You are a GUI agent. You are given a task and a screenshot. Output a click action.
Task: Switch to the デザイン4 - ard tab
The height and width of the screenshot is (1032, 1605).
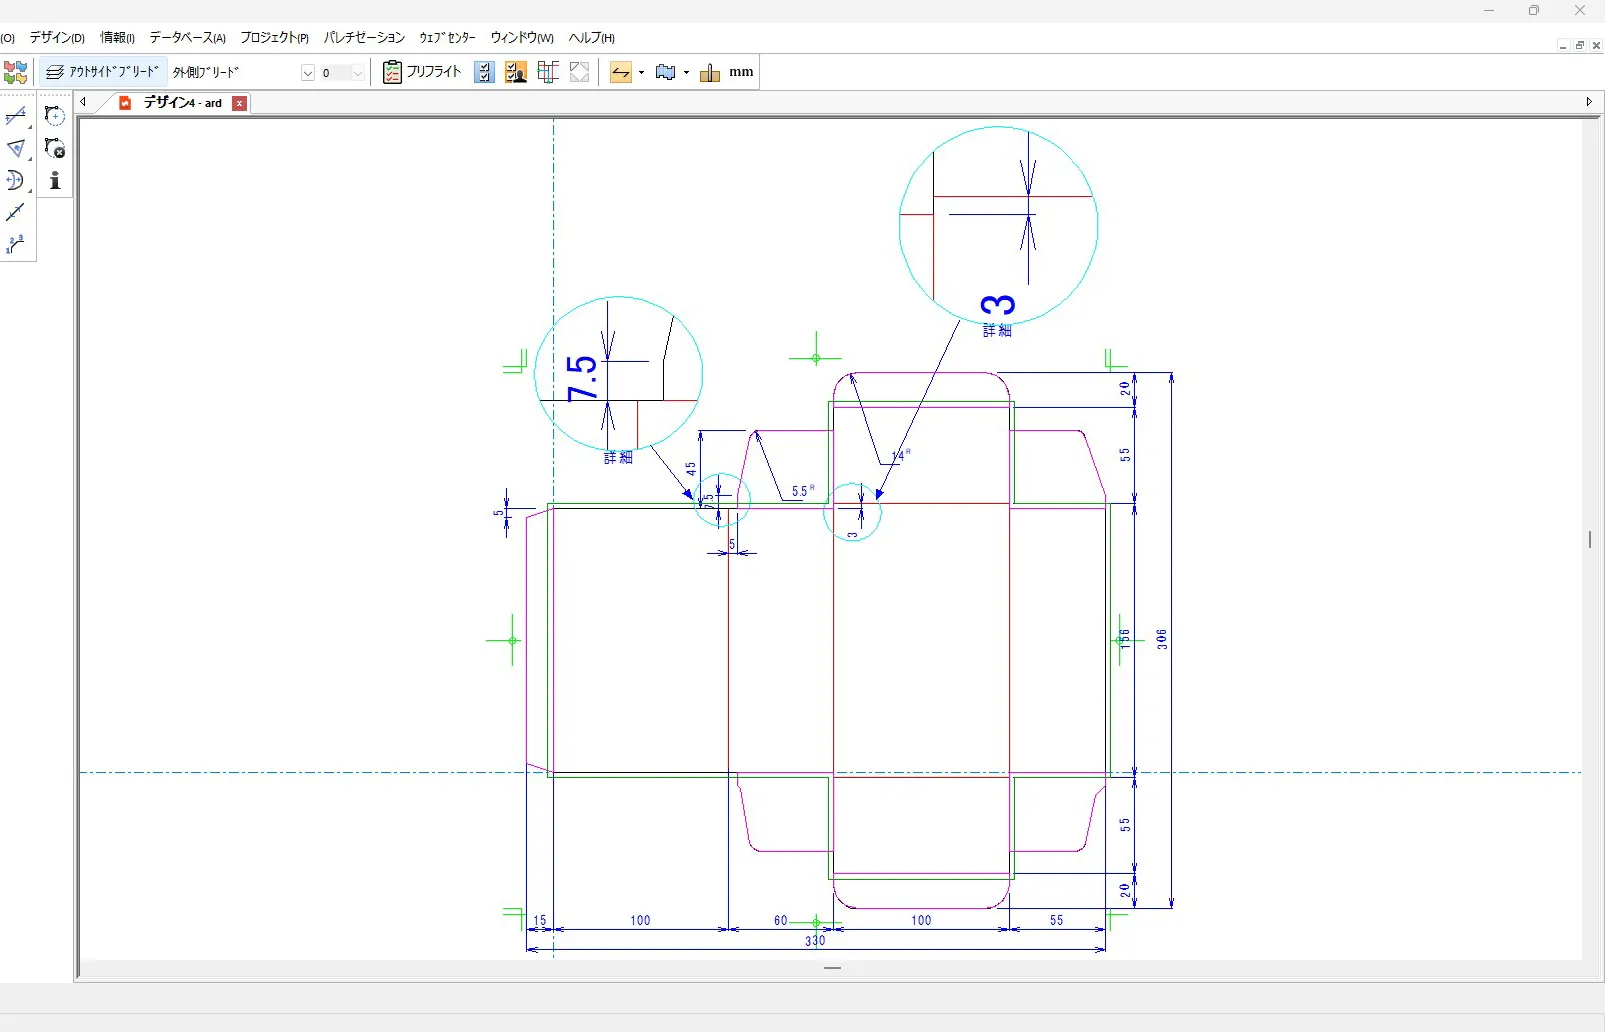point(182,103)
